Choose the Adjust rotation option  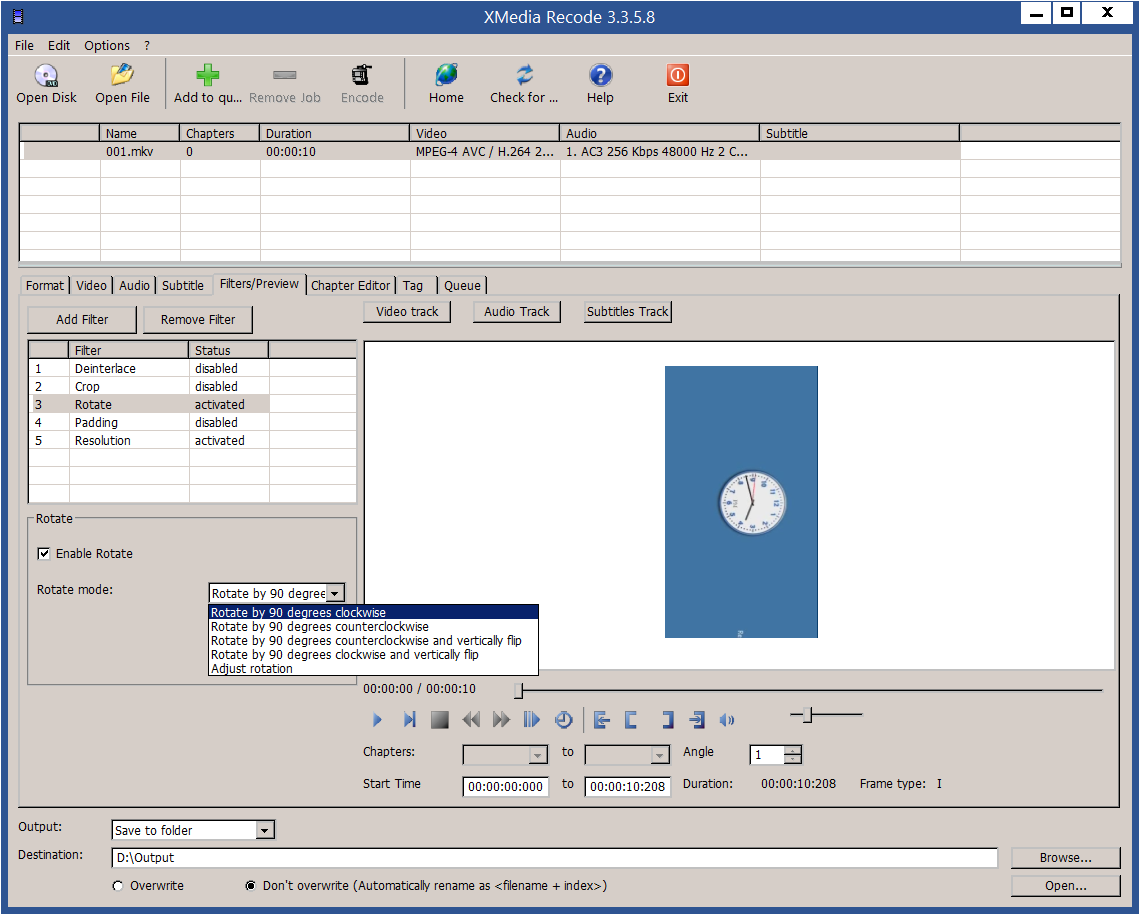click(373, 669)
